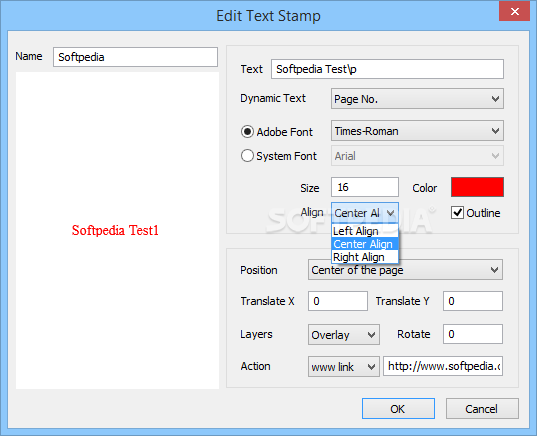Open the red Color swatch picker

tap(477, 187)
